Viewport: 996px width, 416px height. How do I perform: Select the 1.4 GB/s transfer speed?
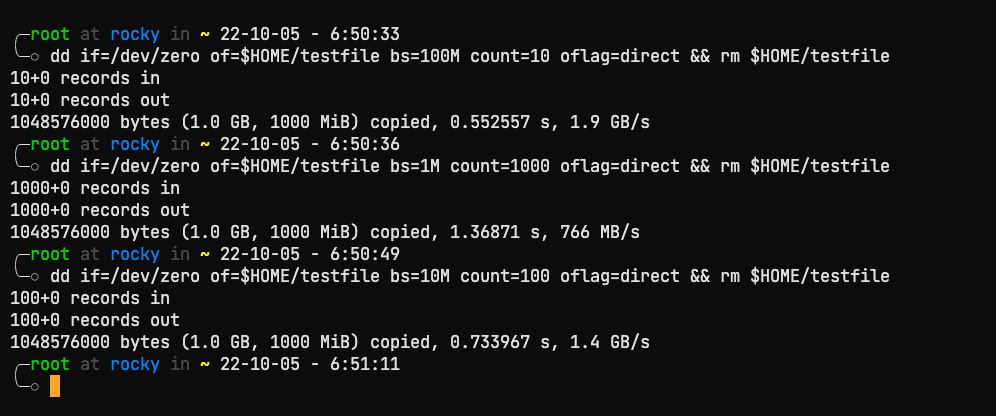coord(610,342)
